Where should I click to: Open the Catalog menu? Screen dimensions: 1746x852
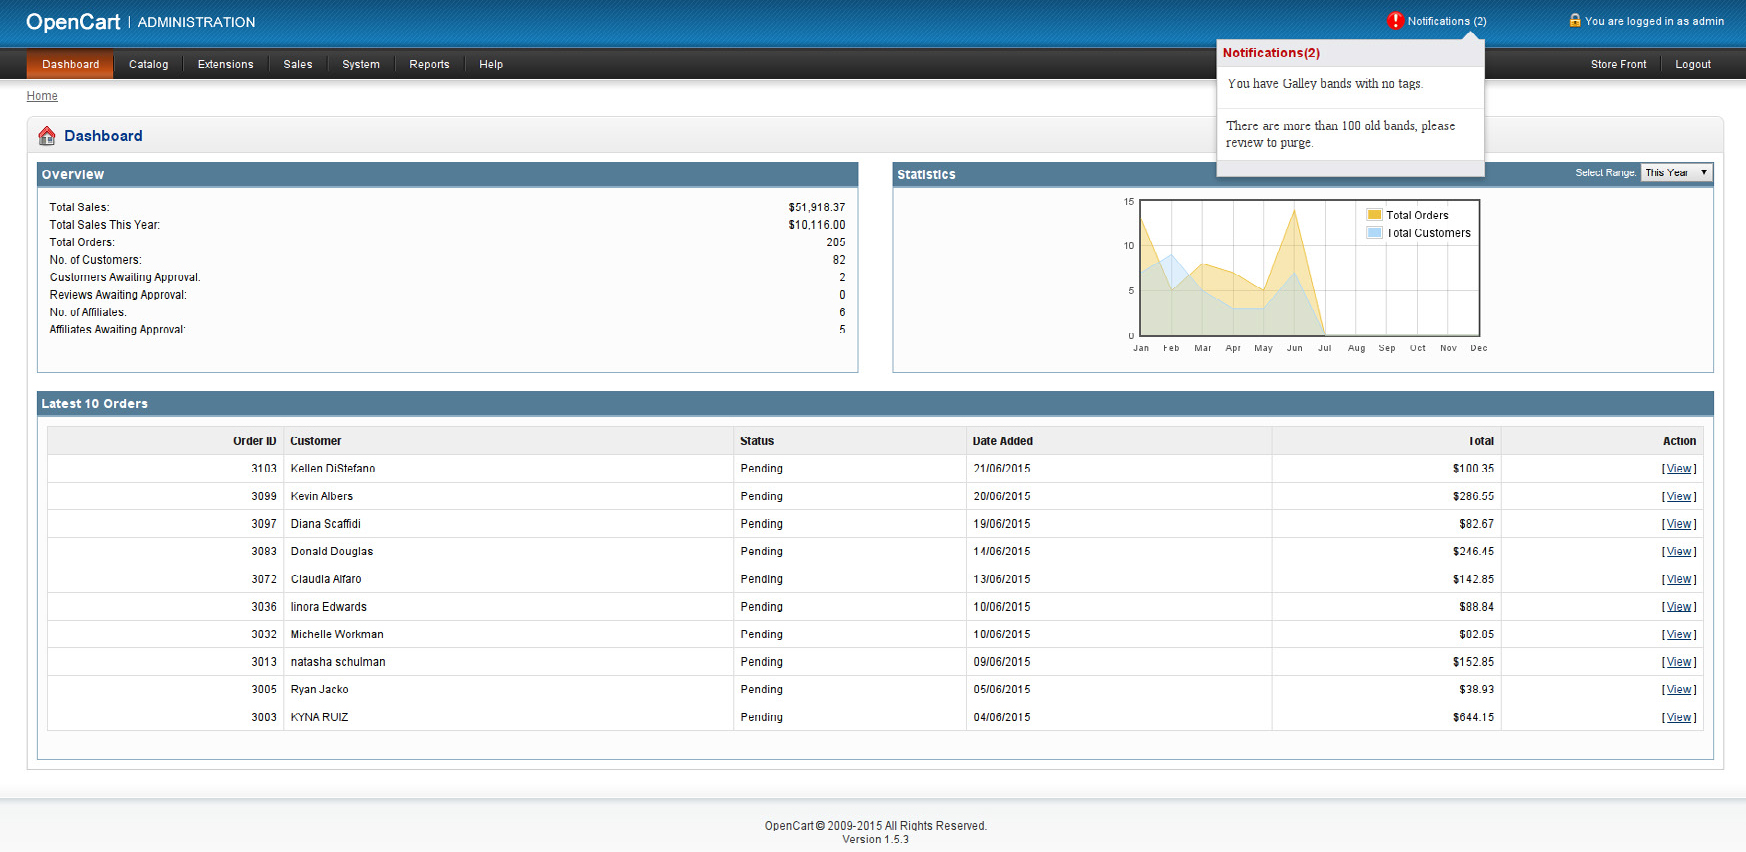tap(148, 64)
